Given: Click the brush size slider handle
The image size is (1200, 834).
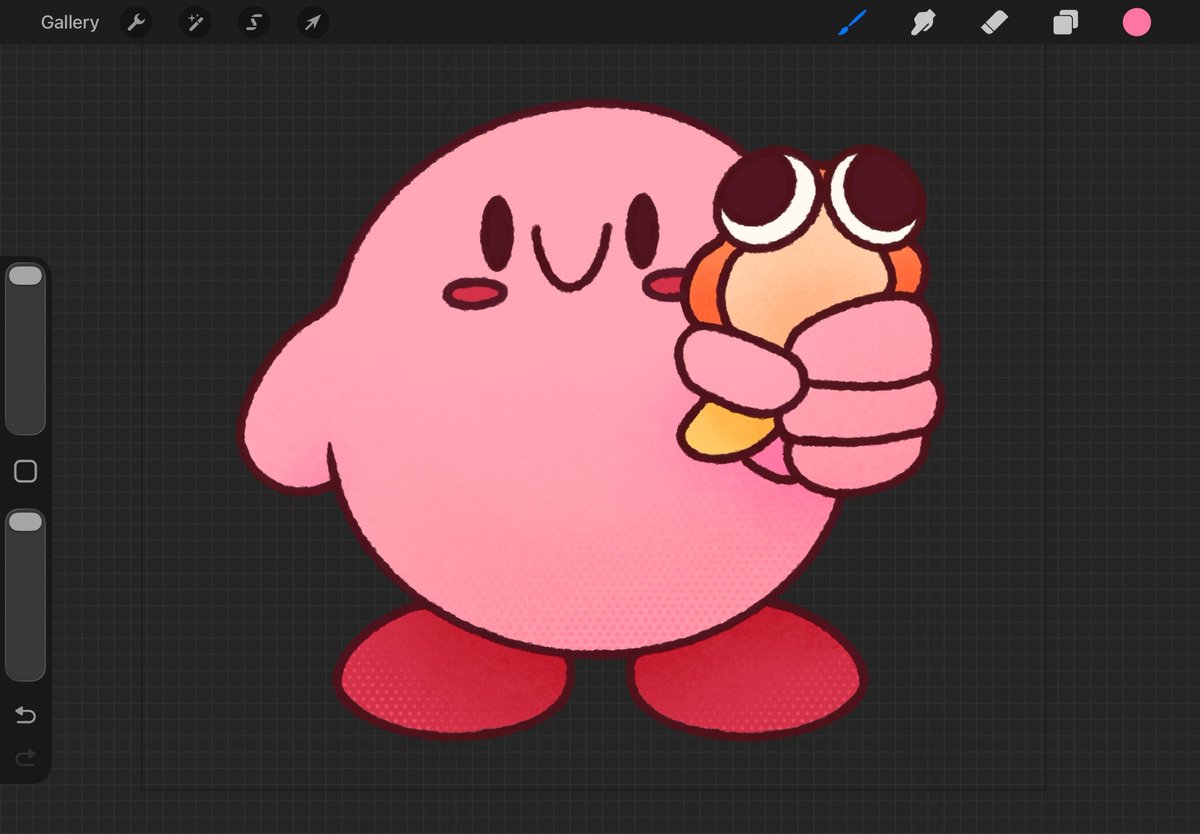Looking at the screenshot, I should tap(25, 275).
